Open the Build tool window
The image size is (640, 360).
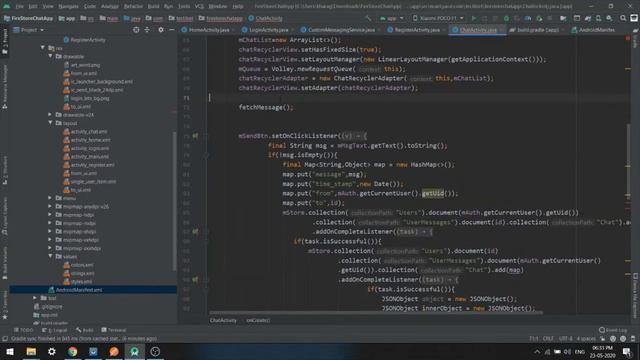(85, 330)
